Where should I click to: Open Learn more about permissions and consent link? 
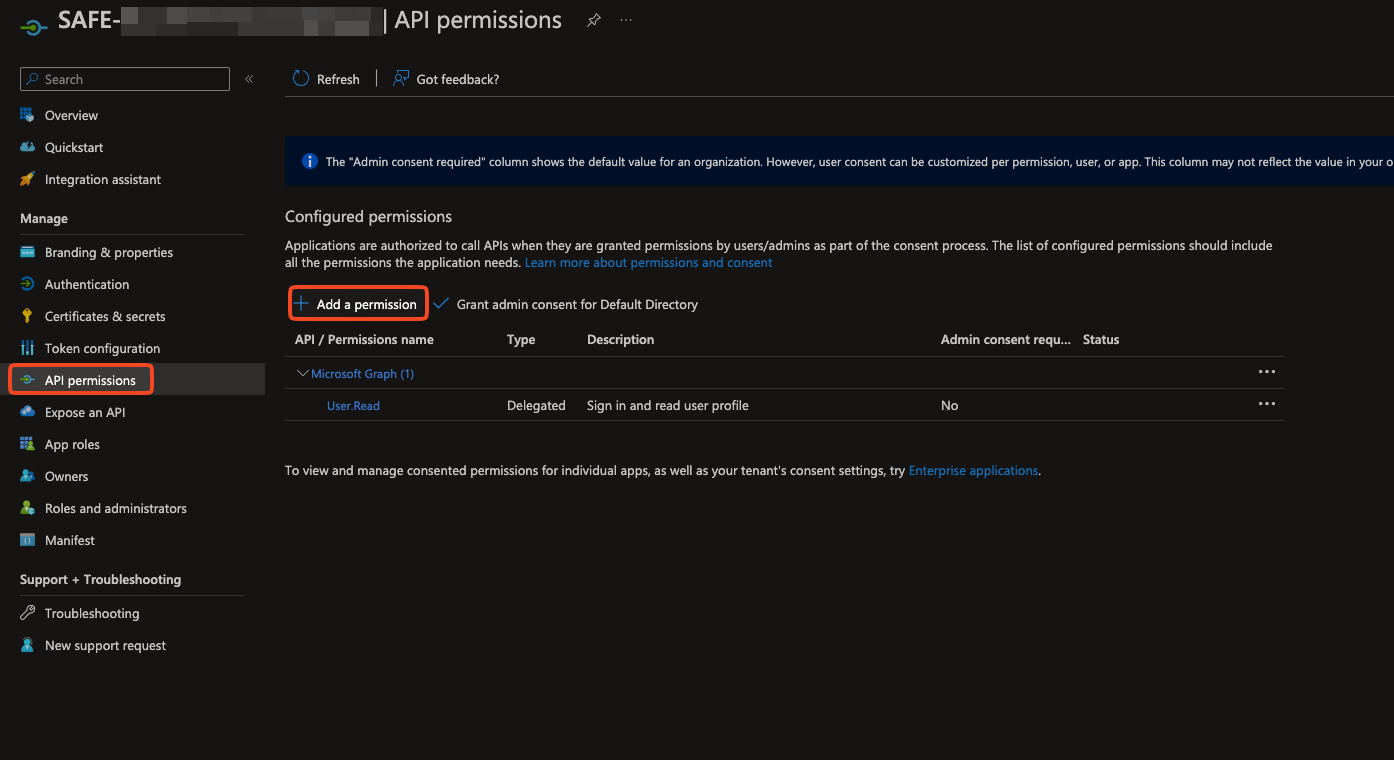(649, 262)
